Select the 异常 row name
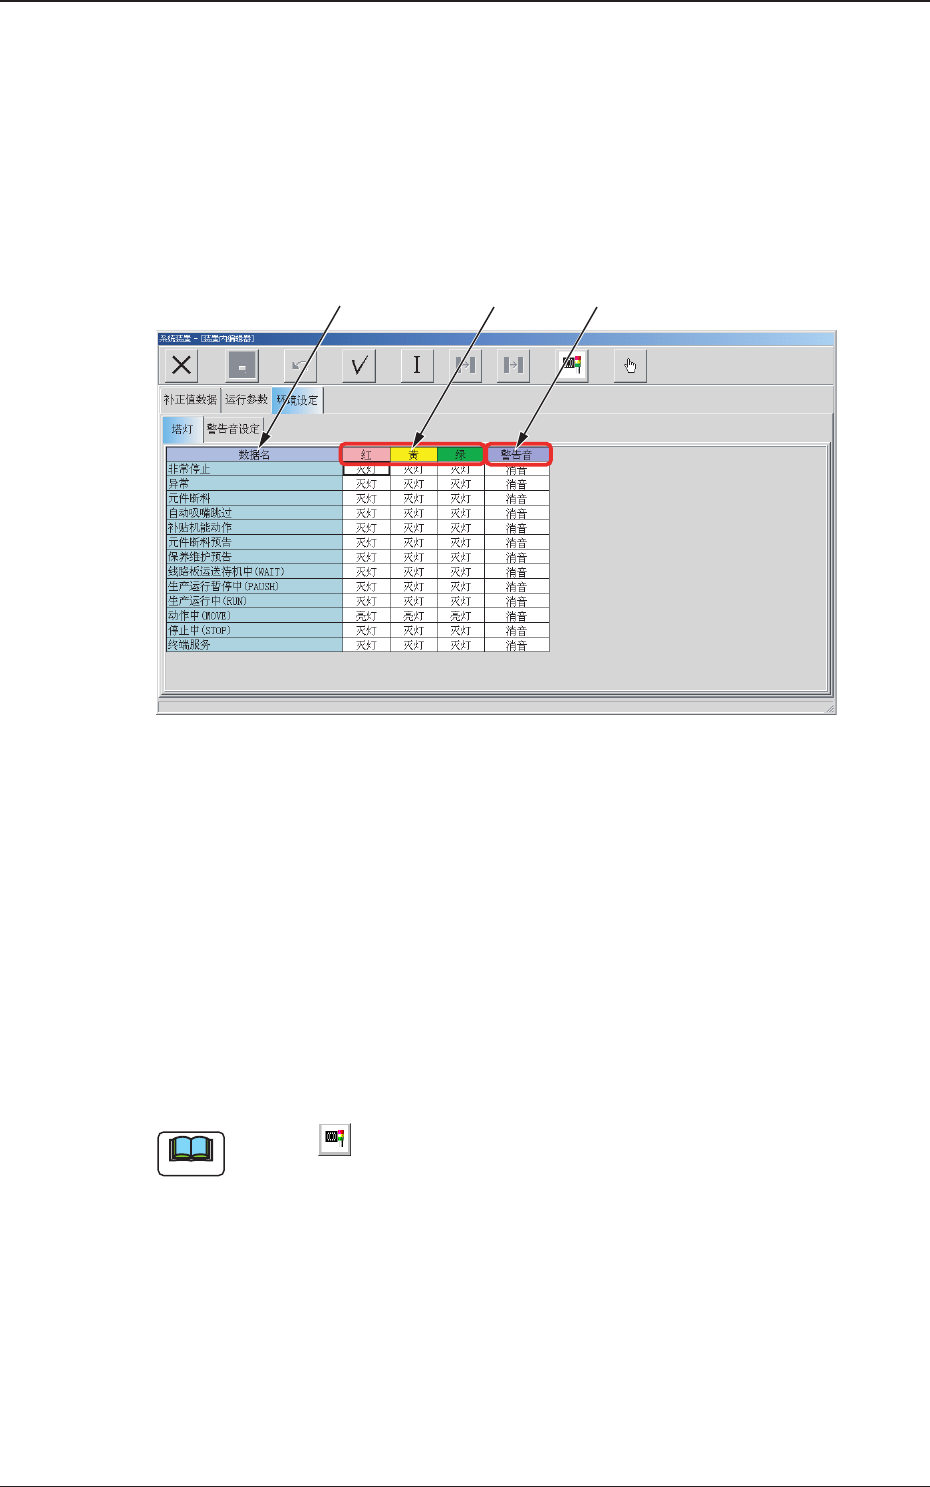This screenshot has width=930, height=1487. 254,483
